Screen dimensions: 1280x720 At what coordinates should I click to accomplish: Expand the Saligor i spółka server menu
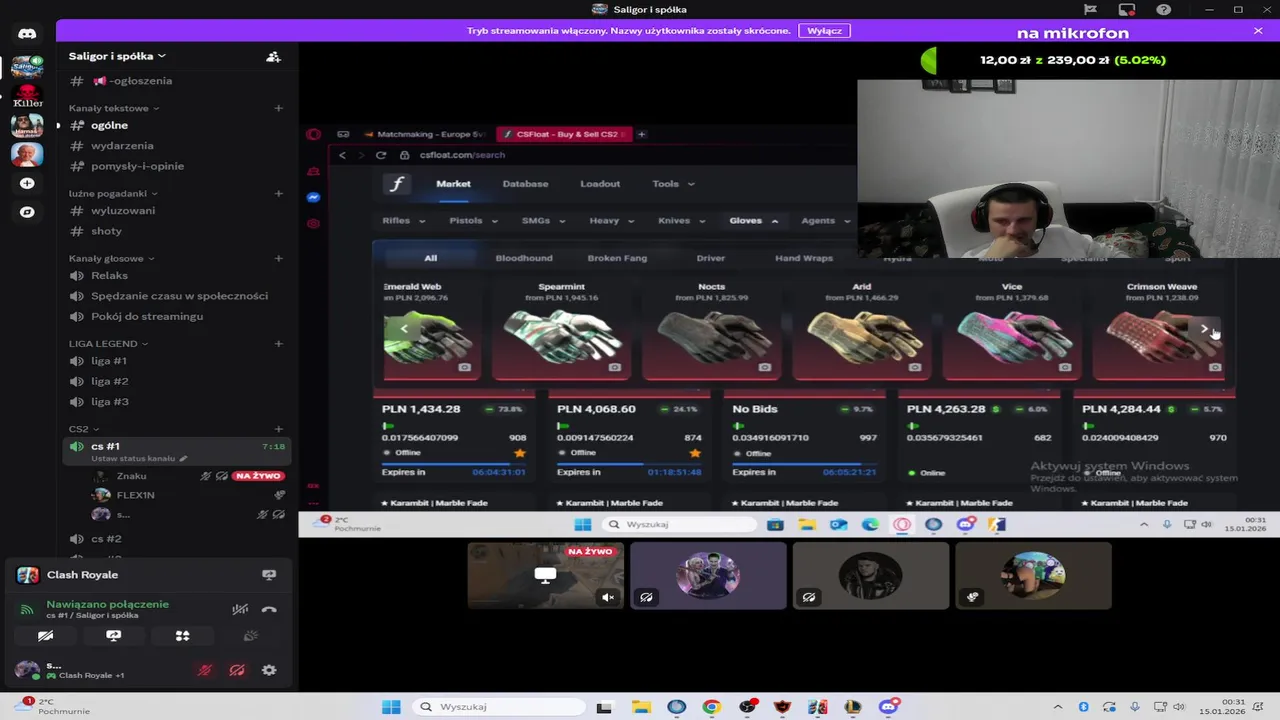click(117, 56)
